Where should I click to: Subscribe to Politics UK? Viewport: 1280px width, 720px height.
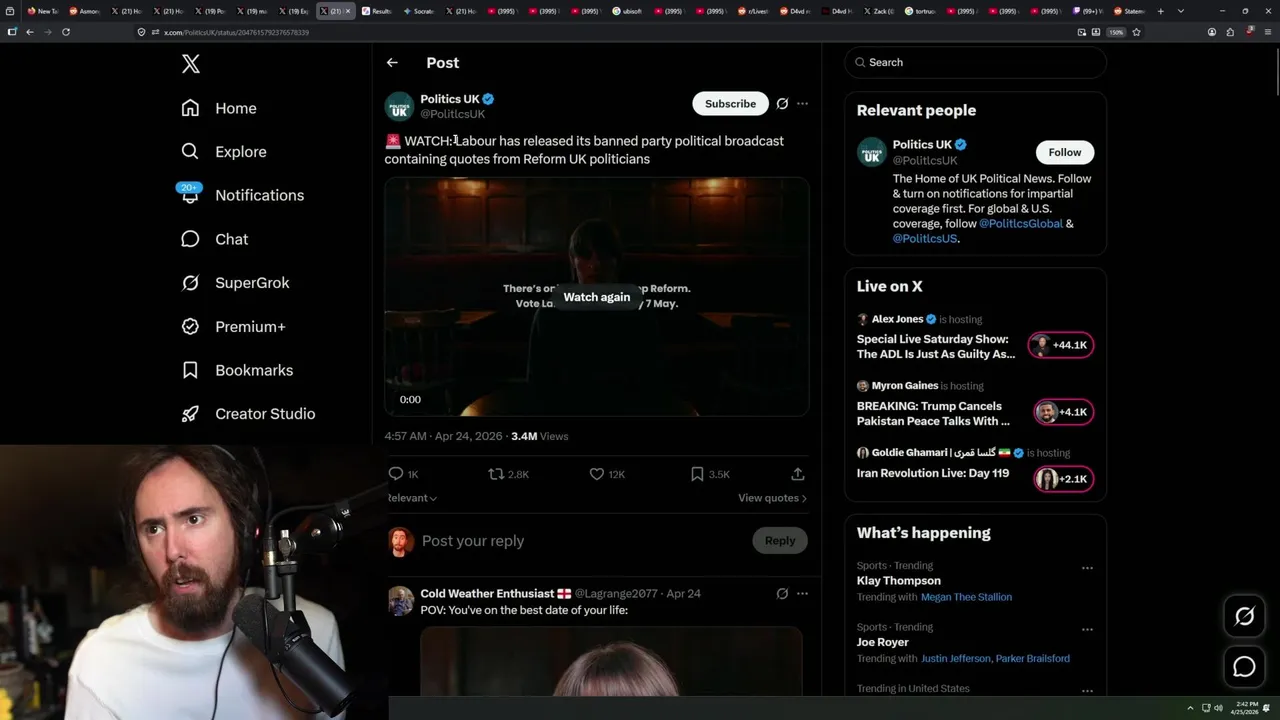[x=730, y=103]
